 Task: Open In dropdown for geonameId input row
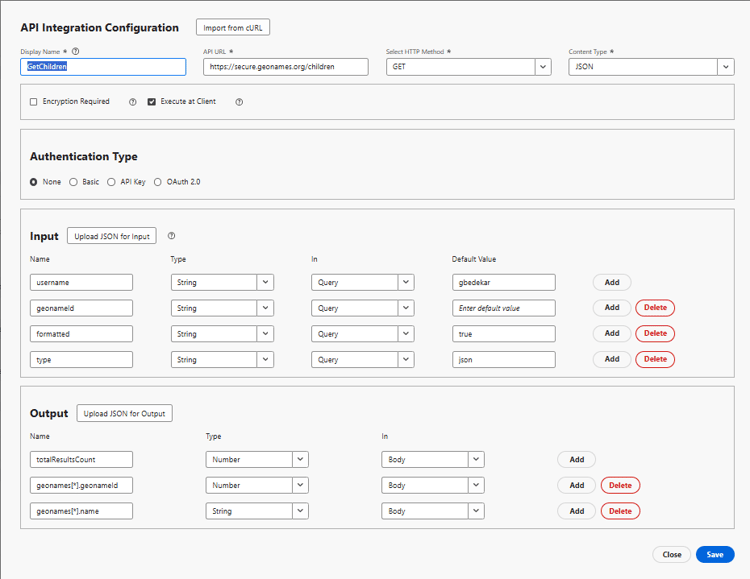pyautogui.click(x=362, y=308)
